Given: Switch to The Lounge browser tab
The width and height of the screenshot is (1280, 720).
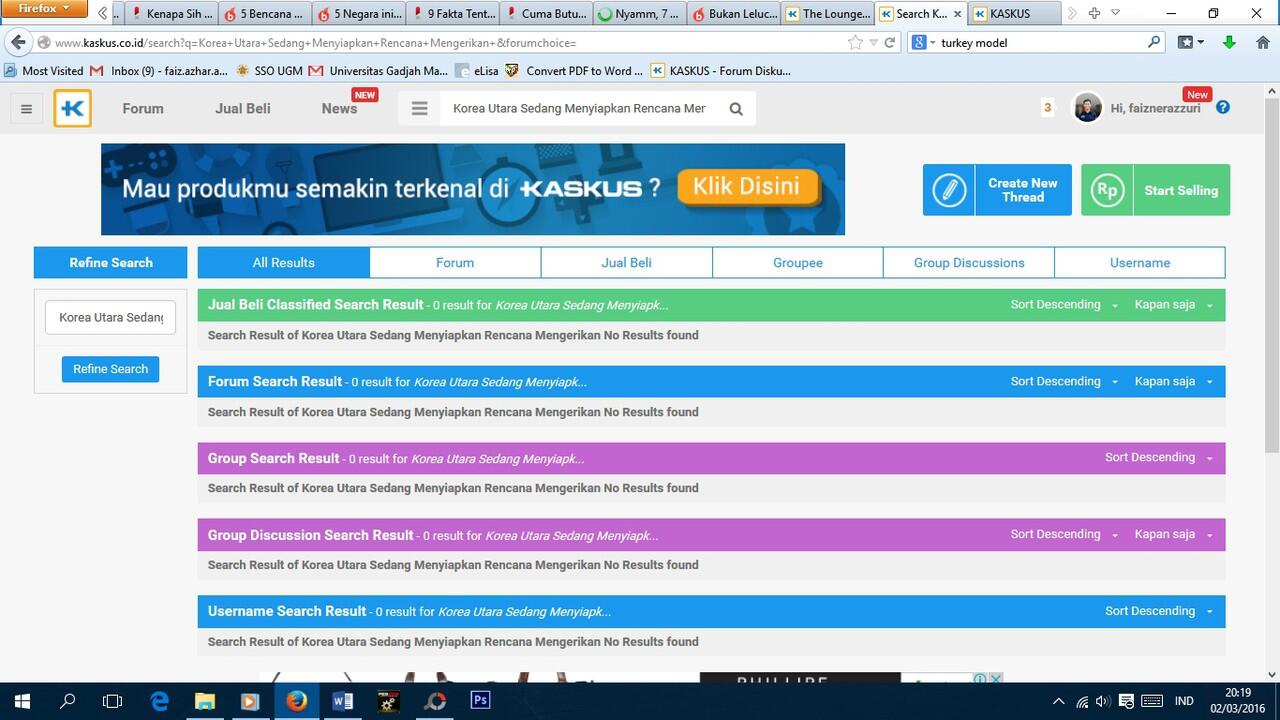Looking at the screenshot, I should (x=828, y=14).
